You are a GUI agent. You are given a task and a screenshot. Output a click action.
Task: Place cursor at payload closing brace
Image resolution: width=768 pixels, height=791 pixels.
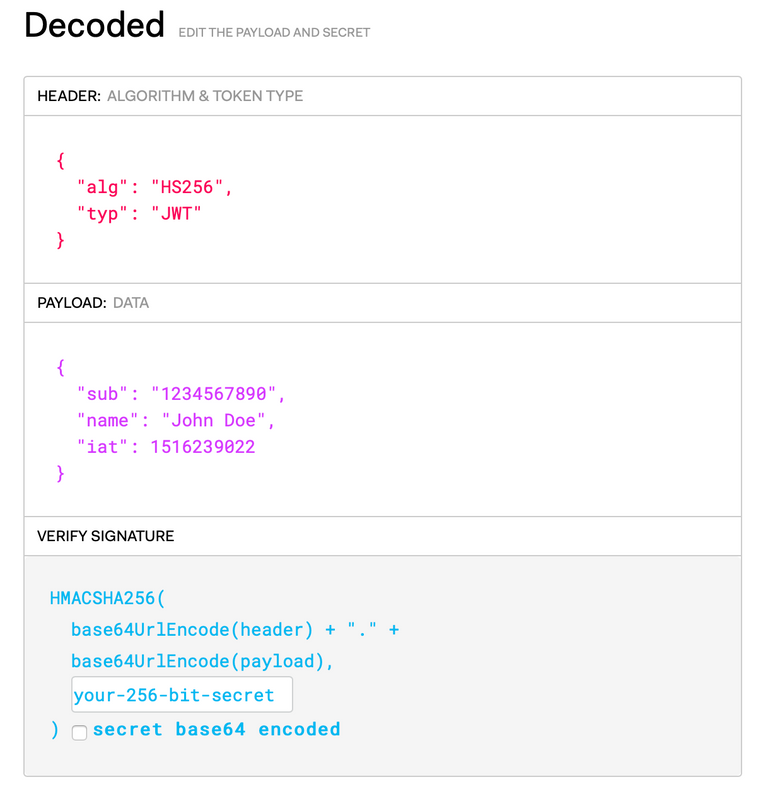(x=61, y=473)
